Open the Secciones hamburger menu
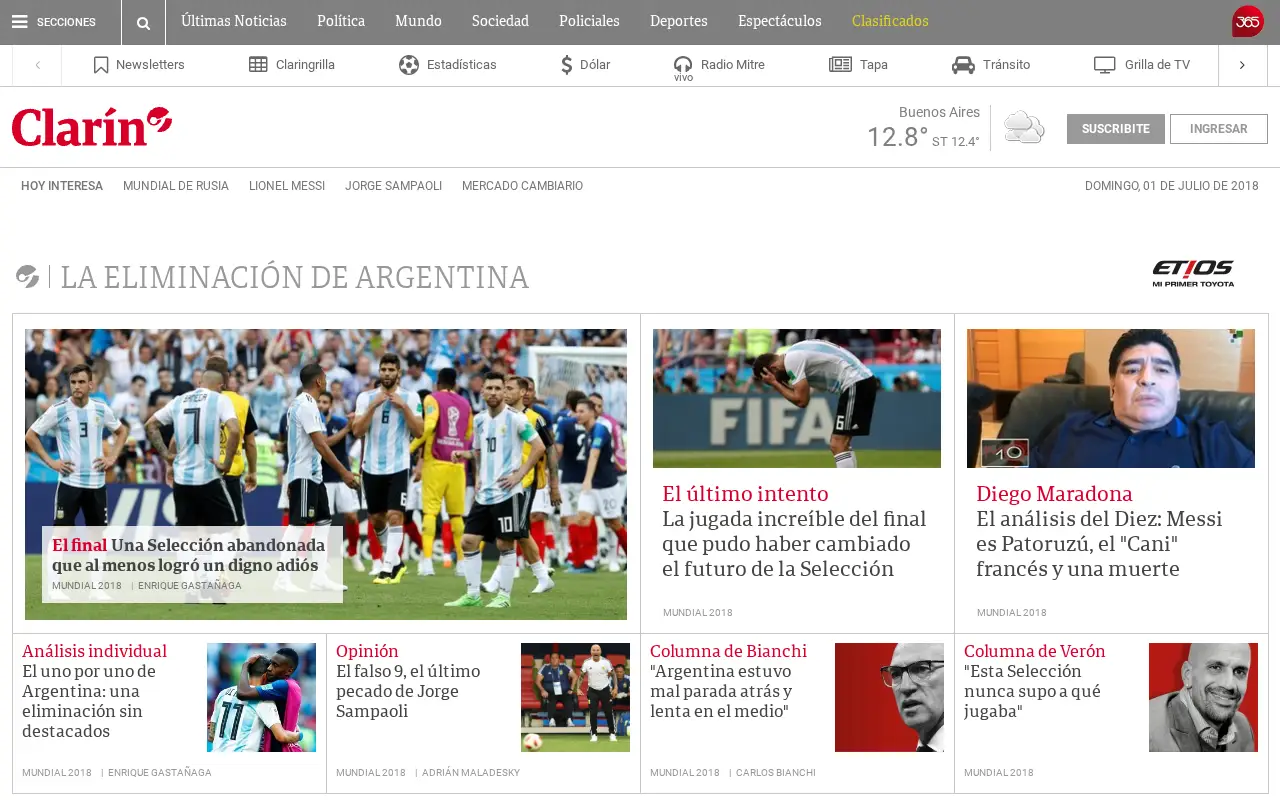The height and width of the screenshot is (800, 1280). 54,22
